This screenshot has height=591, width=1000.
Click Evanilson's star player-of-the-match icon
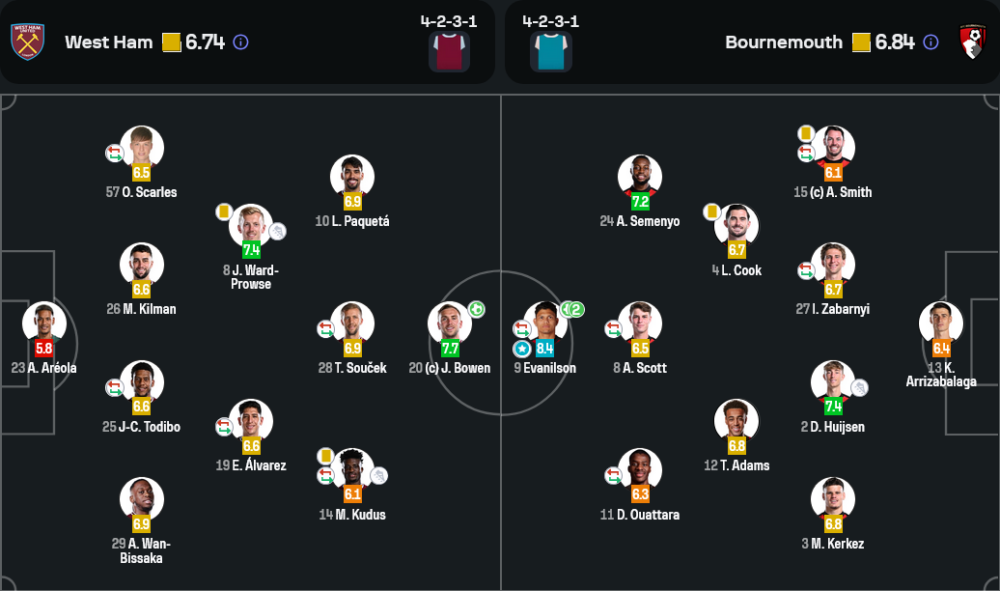pyautogui.click(x=522, y=349)
